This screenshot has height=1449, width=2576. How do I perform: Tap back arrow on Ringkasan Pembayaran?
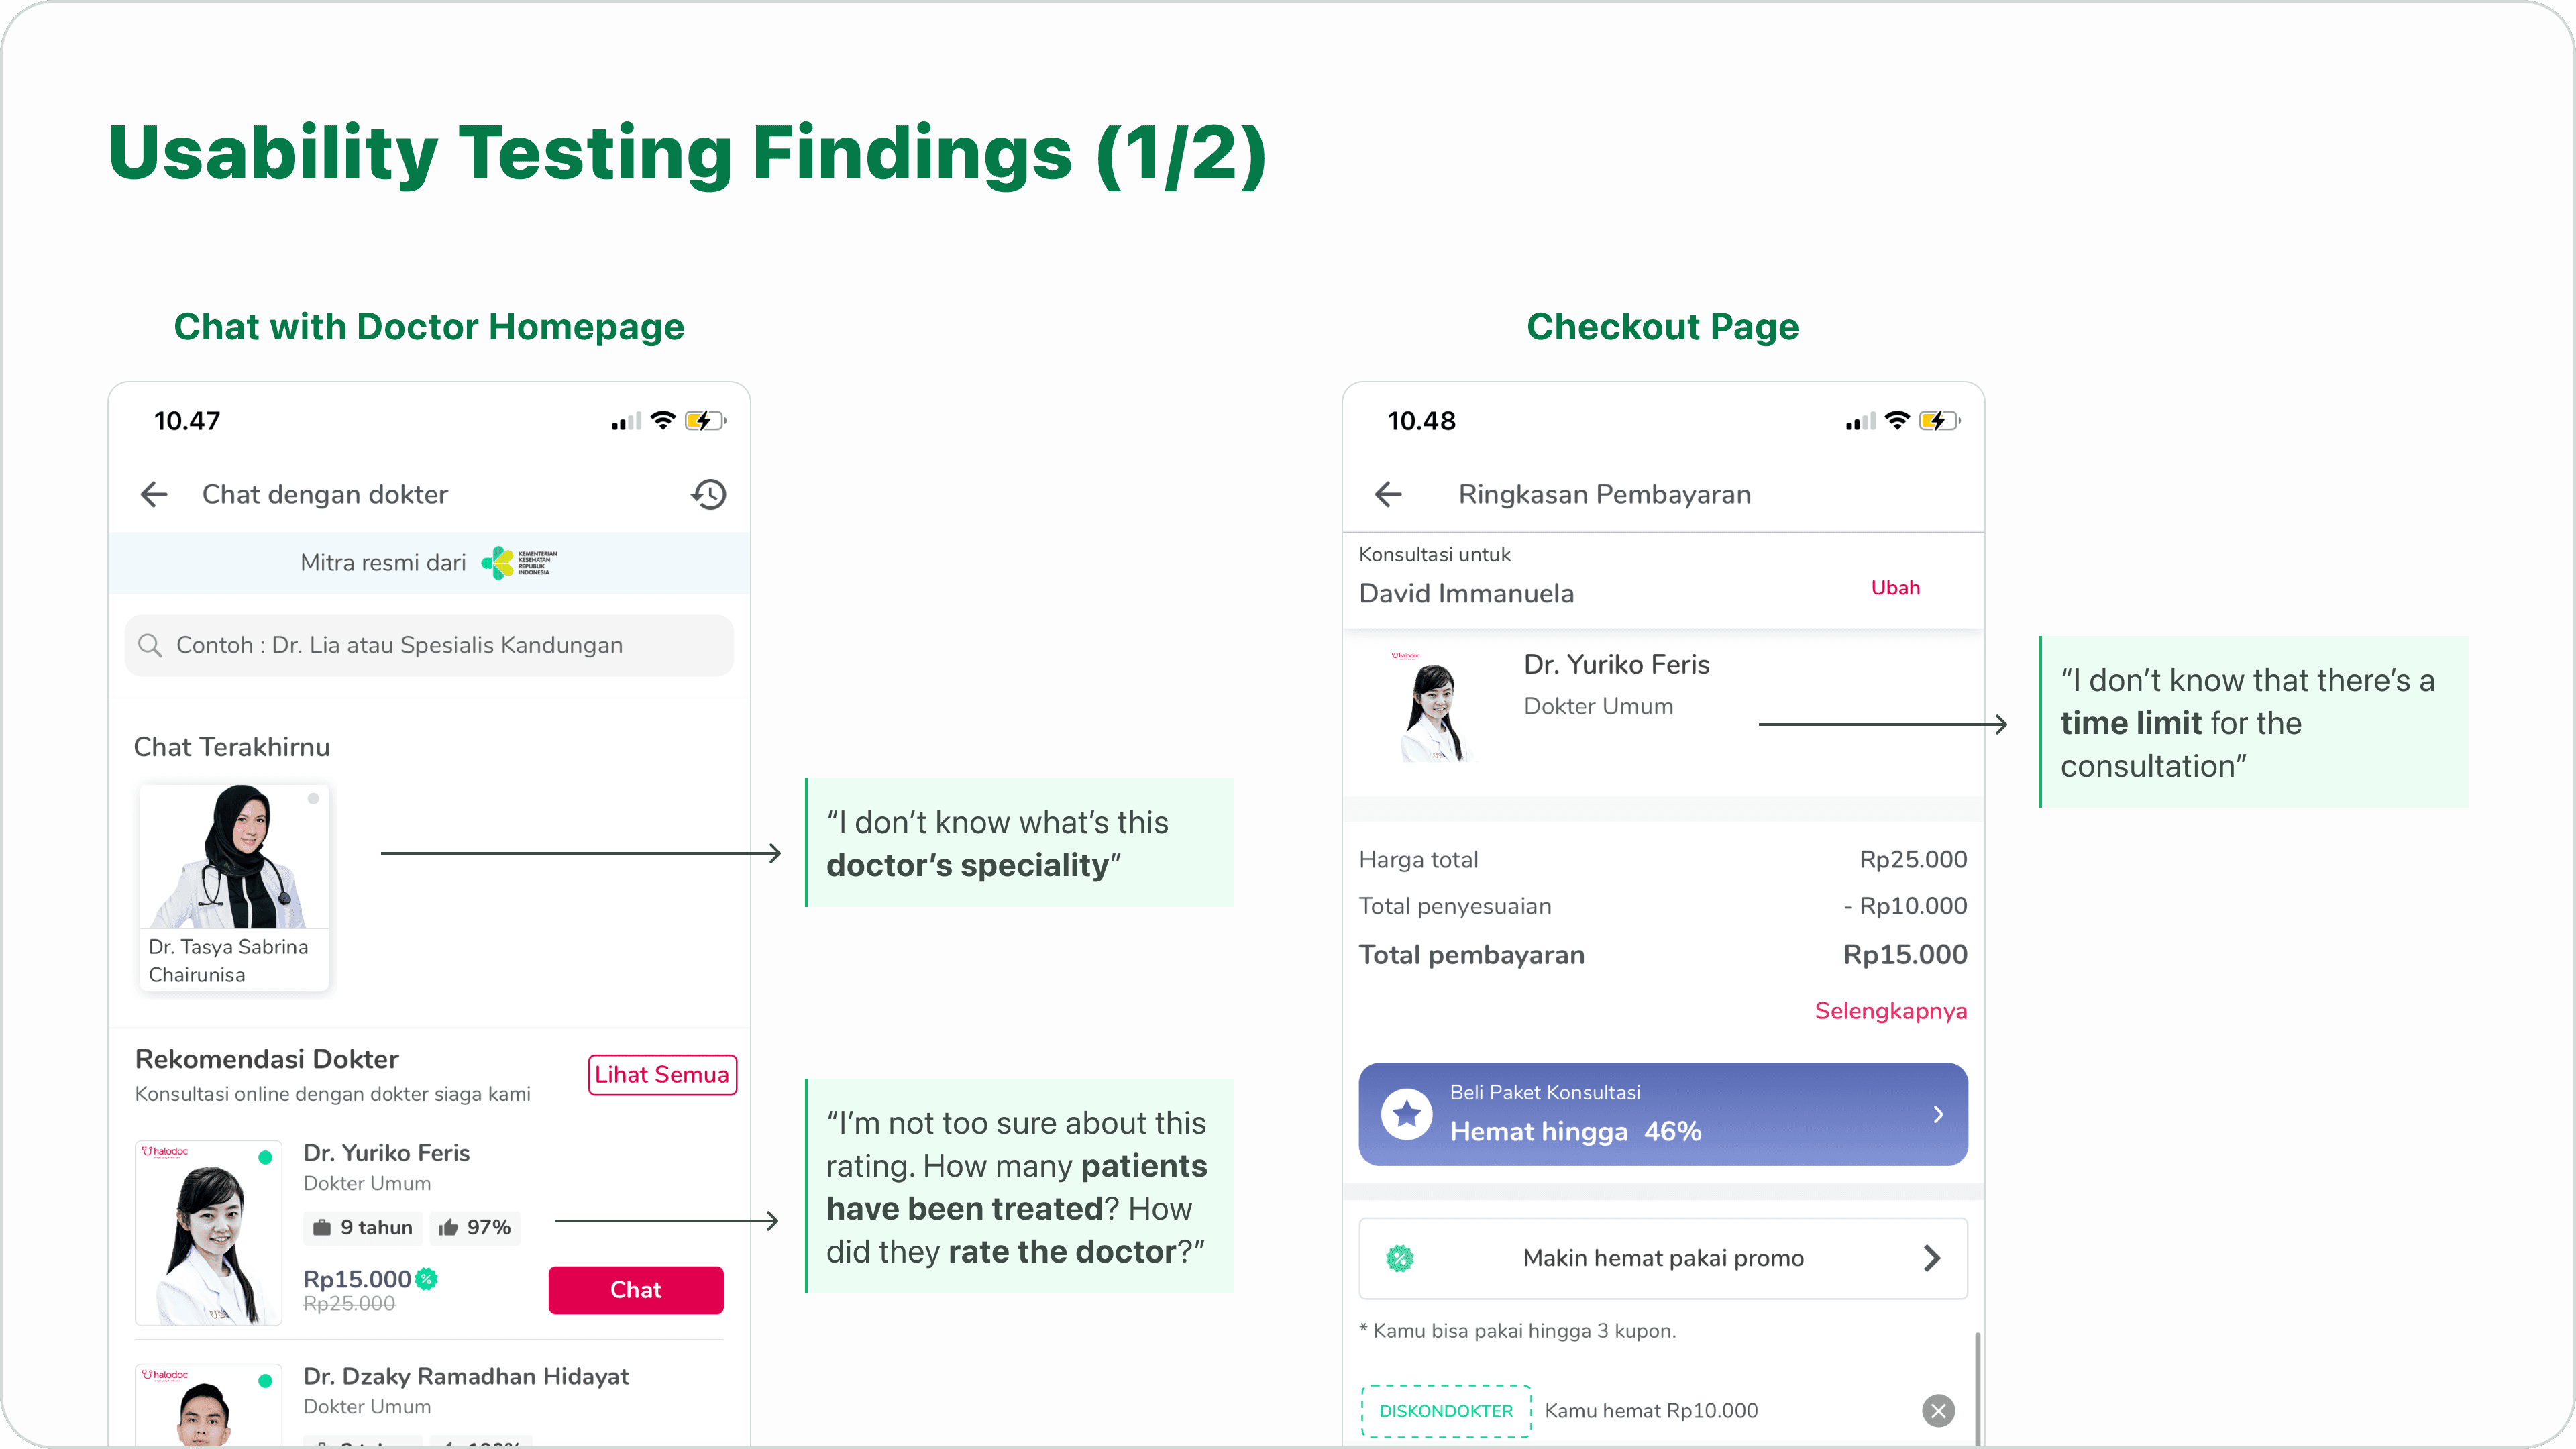(1388, 494)
